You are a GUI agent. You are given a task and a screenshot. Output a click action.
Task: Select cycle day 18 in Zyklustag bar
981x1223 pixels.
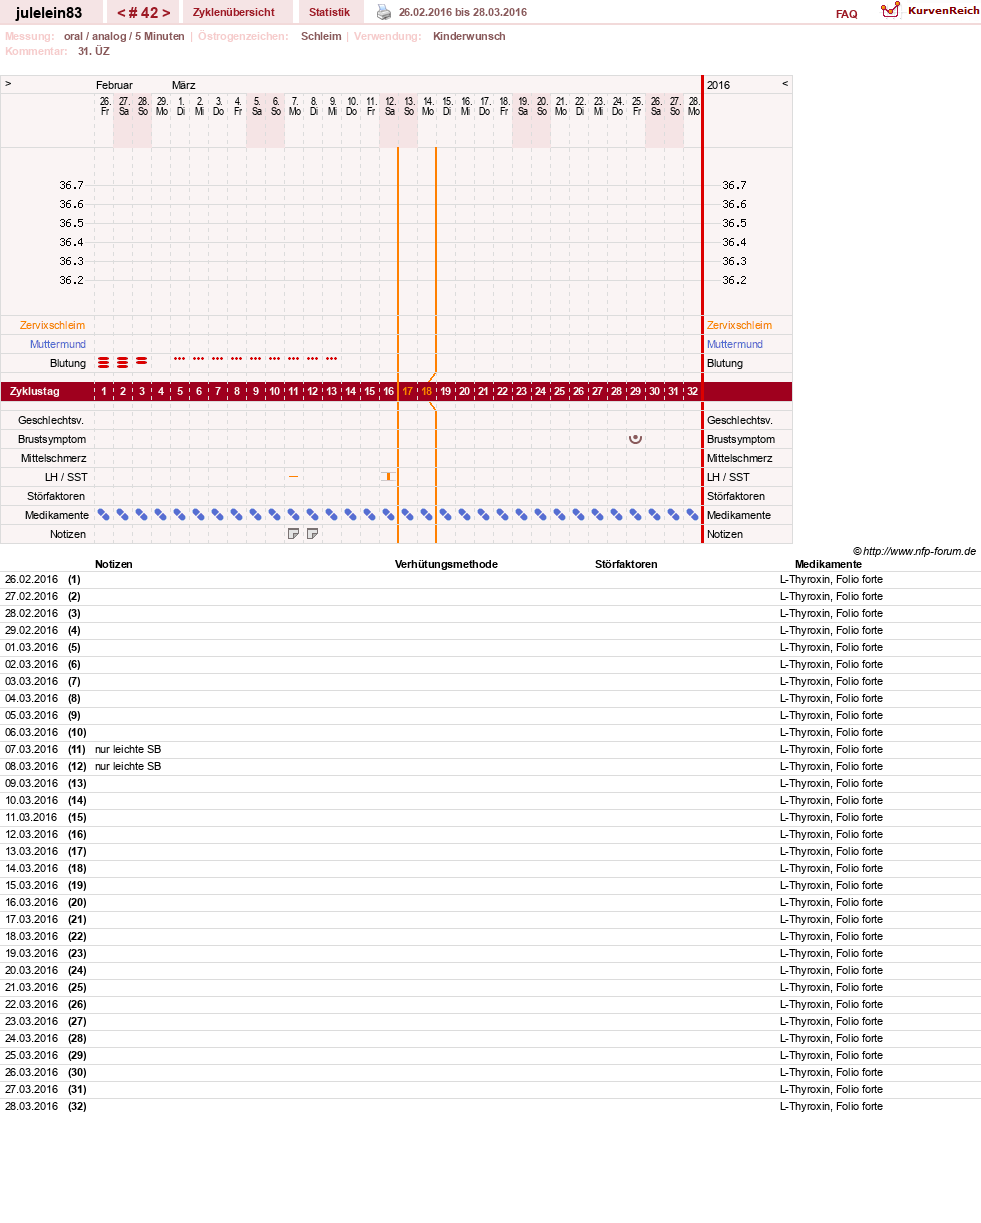pyautogui.click(x=427, y=392)
